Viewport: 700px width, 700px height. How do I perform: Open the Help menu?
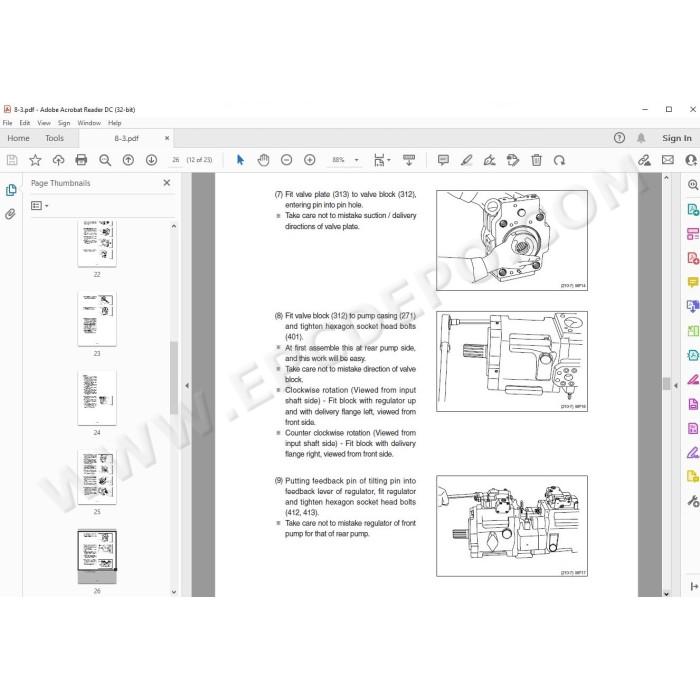click(114, 123)
